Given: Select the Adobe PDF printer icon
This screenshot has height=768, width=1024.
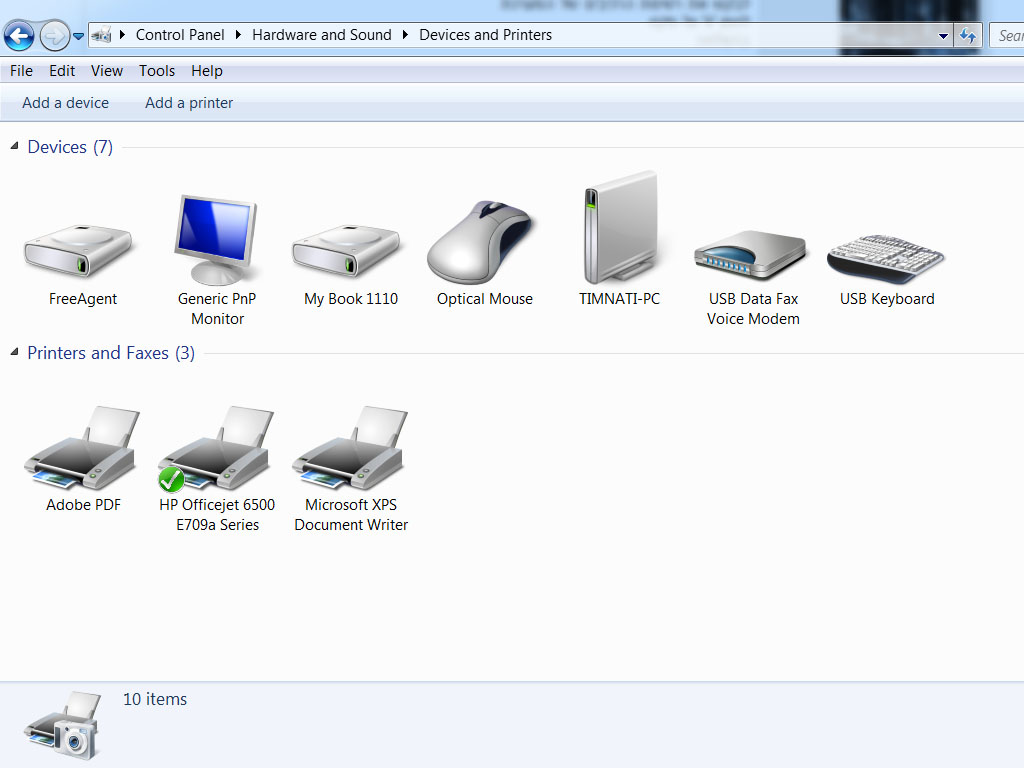Looking at the screenshot, I should (82, 447).
